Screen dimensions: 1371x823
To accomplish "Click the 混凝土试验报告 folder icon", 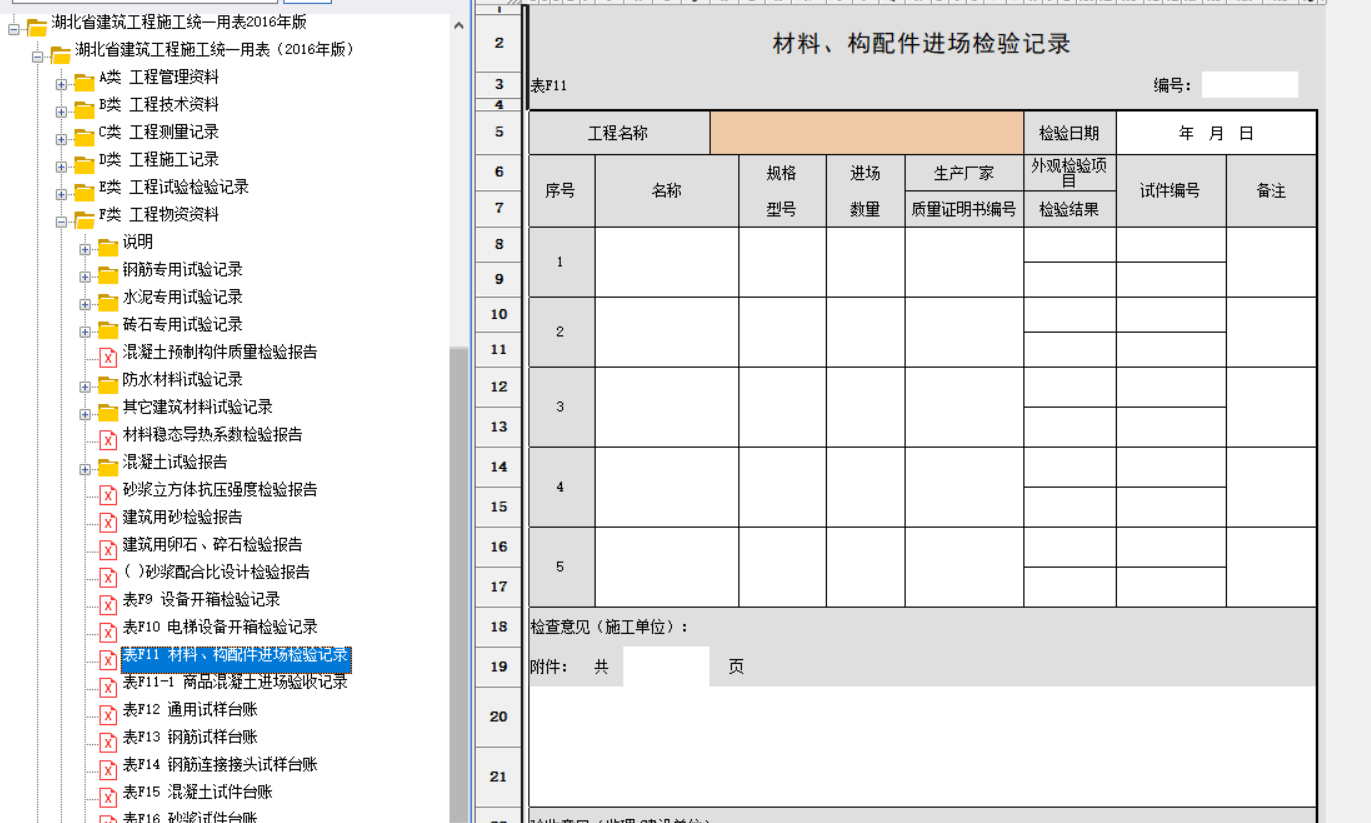I will click(x=108, y=467).
